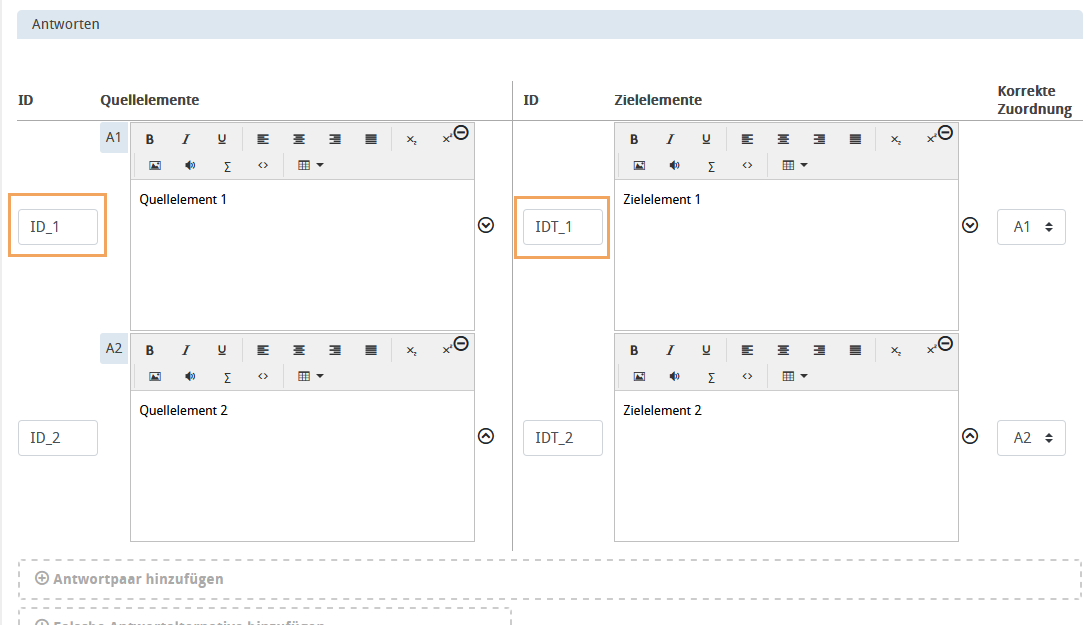Click into Zielelement 1 text area
The image size is (1092, 625).
pos(785,260)
